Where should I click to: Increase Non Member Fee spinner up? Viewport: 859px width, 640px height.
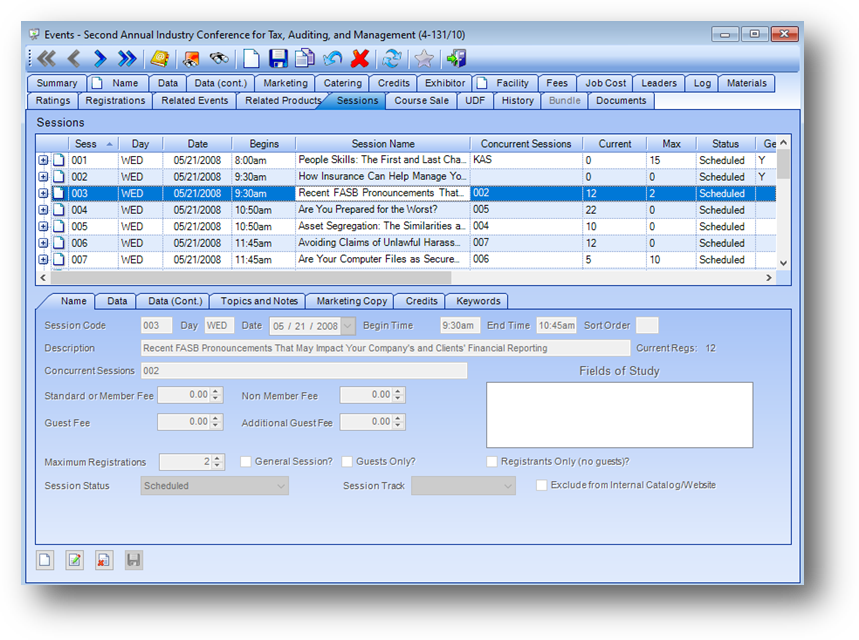click(x=398, y=391)
